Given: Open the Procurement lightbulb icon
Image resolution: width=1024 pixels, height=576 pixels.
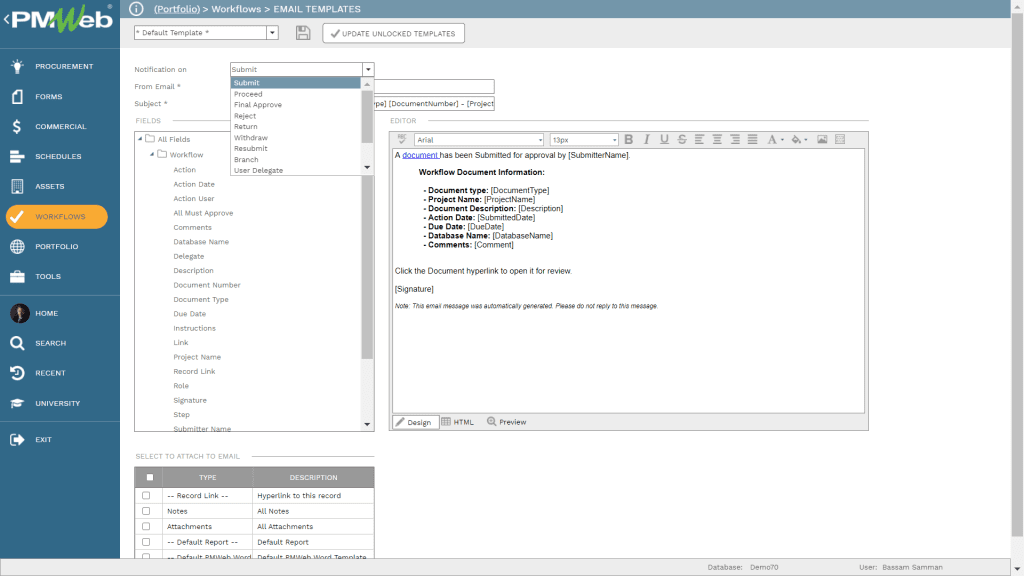Looking at the screenshot, I should tap(18, 66).
